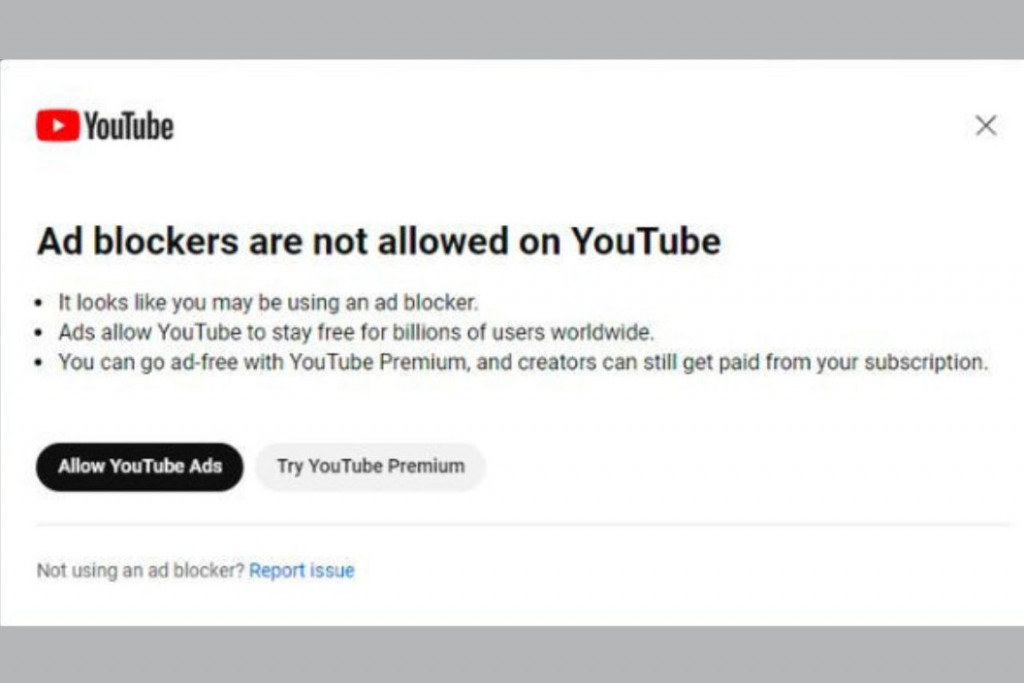Click the word "subscription" ending the third bullet

[x=928, y=362]
